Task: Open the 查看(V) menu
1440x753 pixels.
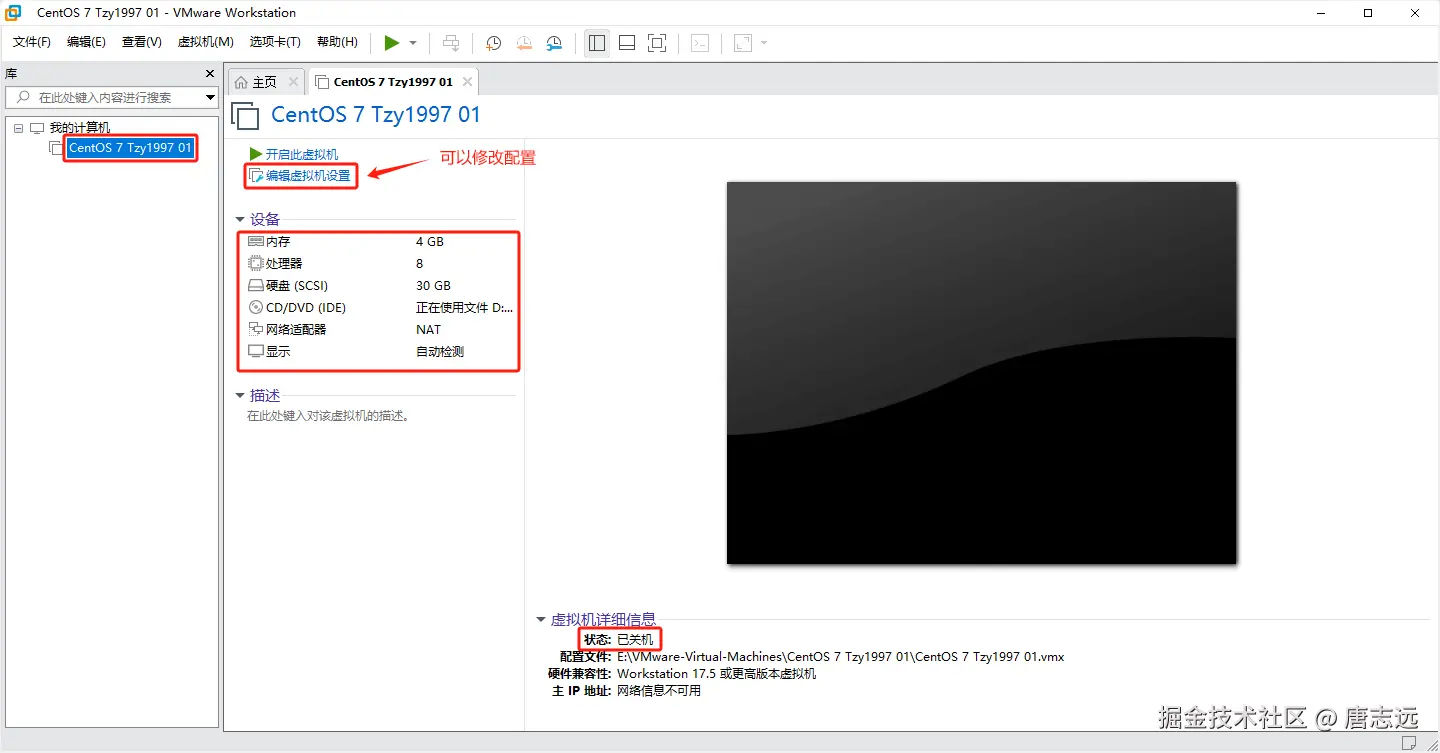Action: 142,42
